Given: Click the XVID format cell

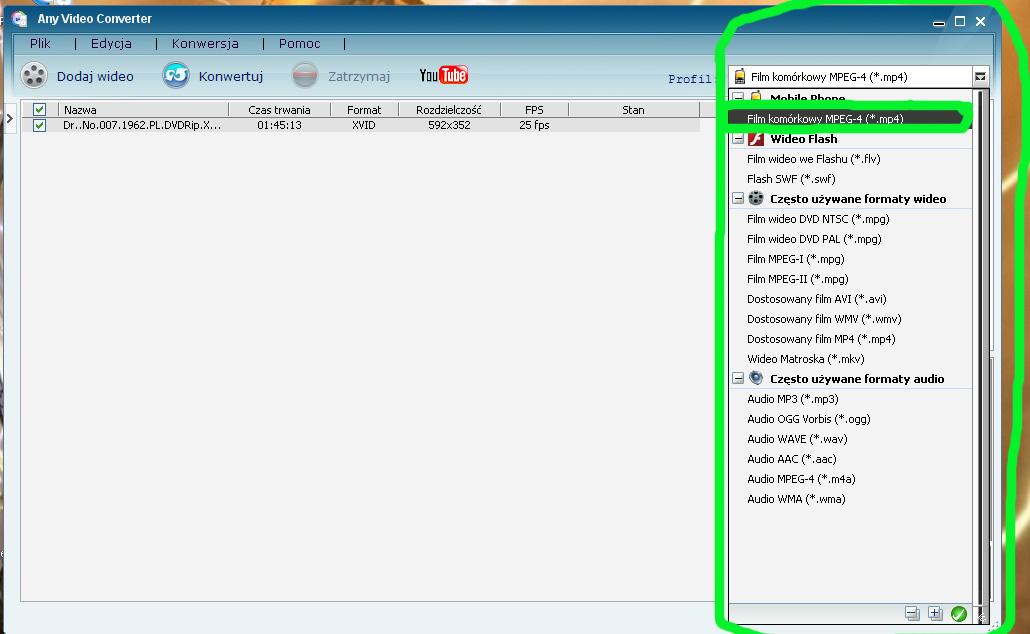Looking at the screenshot, I should click(363, 125).
